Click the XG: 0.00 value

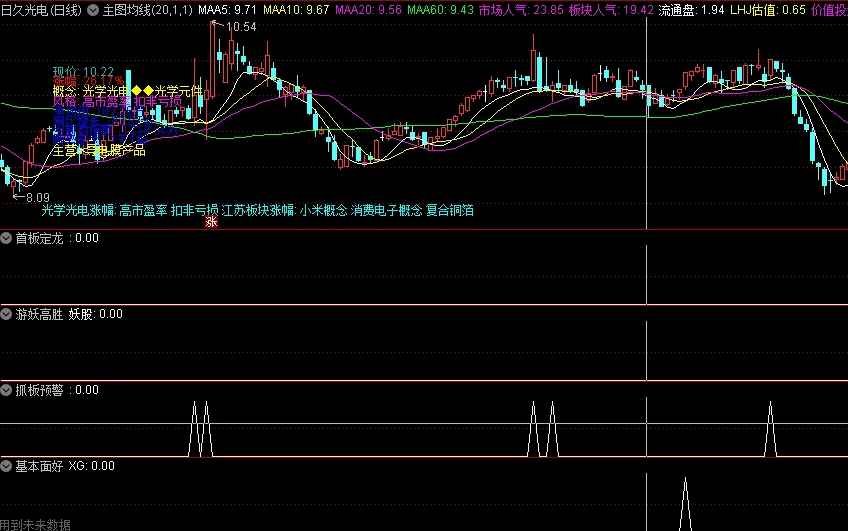coord(91,466)
